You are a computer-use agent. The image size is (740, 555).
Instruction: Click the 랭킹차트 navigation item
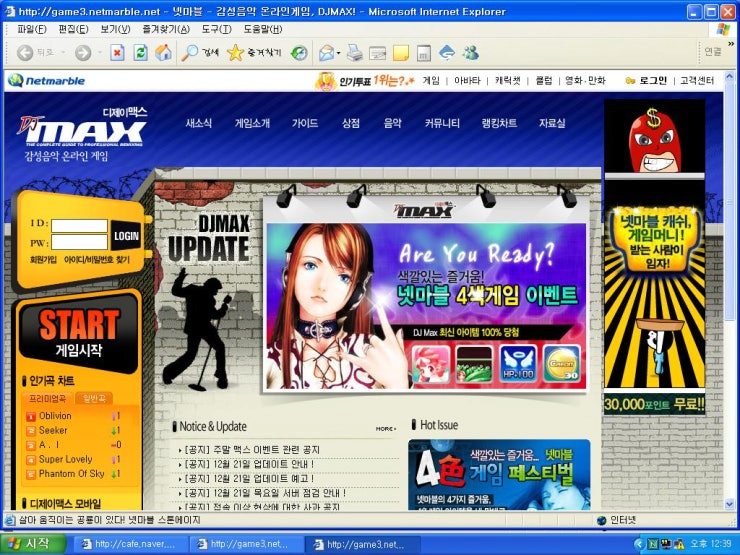[x=499, y=124]
